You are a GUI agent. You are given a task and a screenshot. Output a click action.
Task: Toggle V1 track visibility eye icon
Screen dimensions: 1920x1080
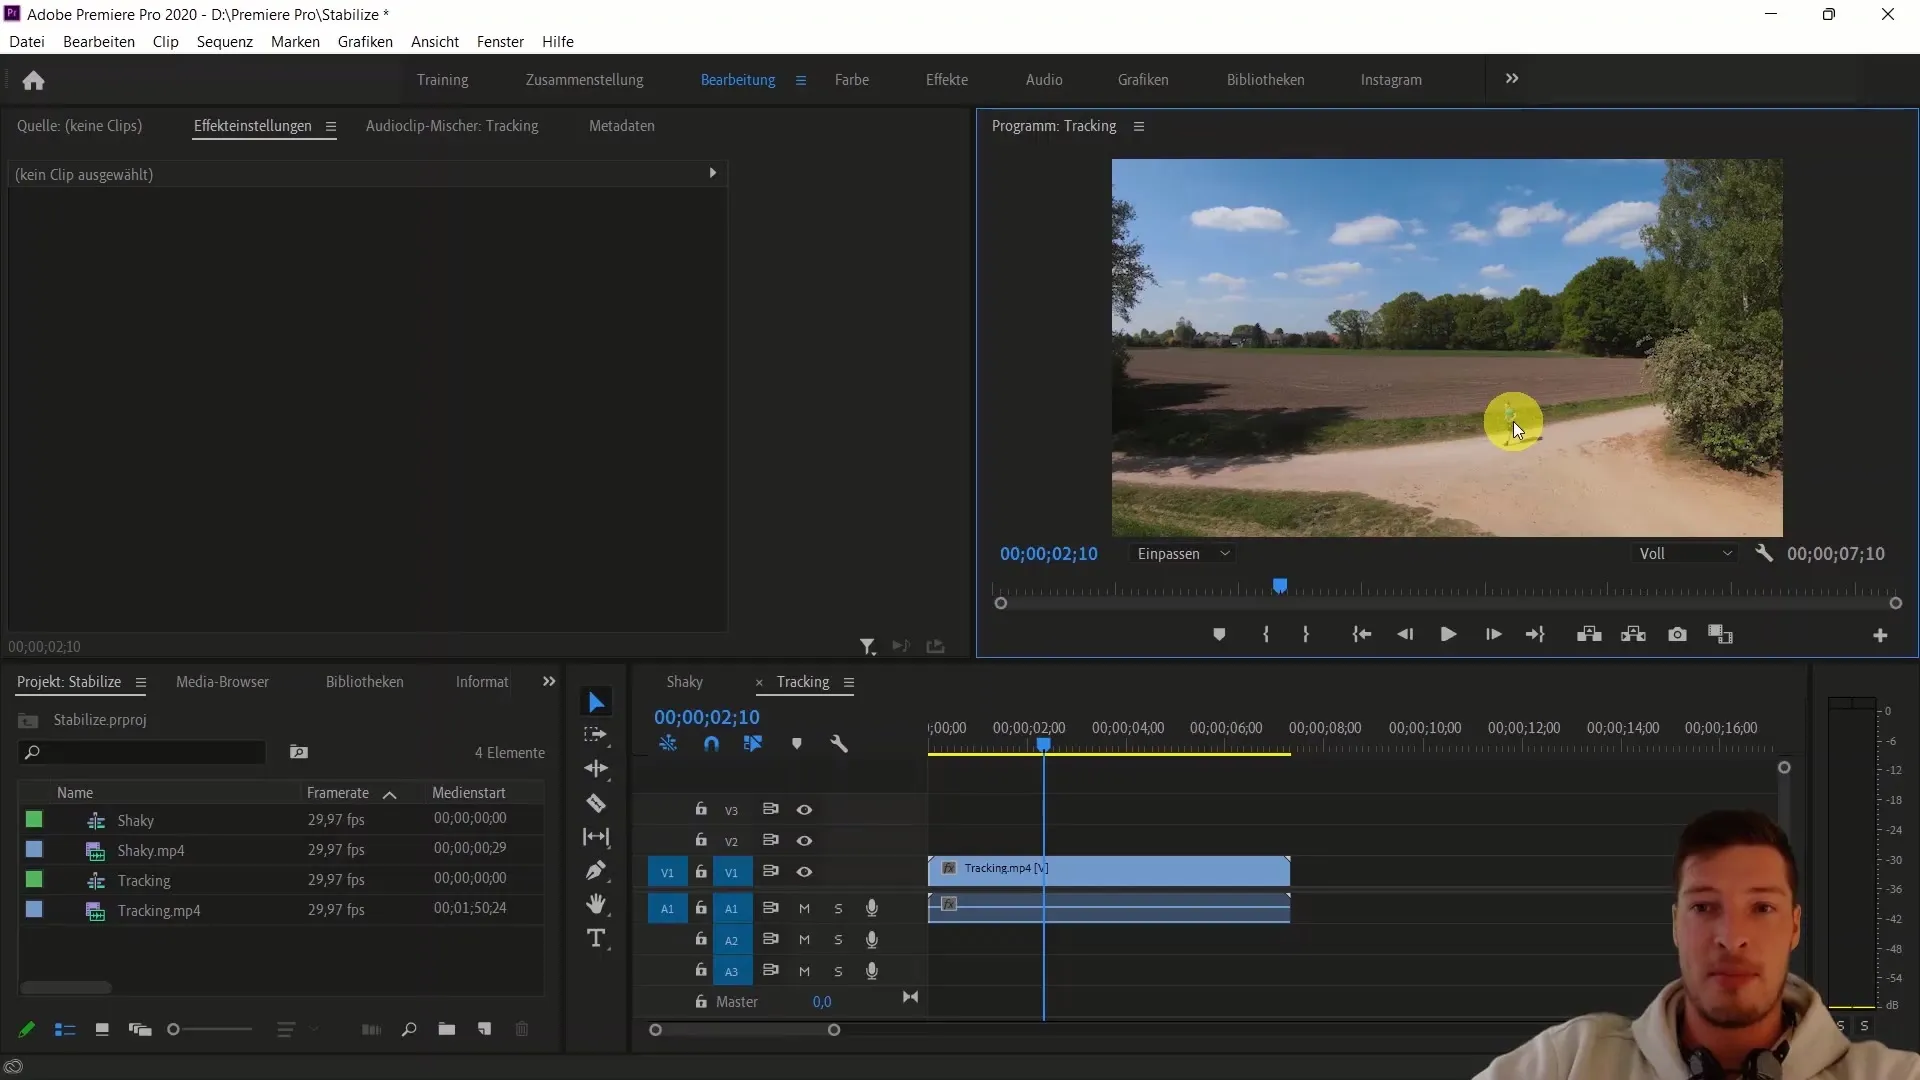tap(804, 870)
